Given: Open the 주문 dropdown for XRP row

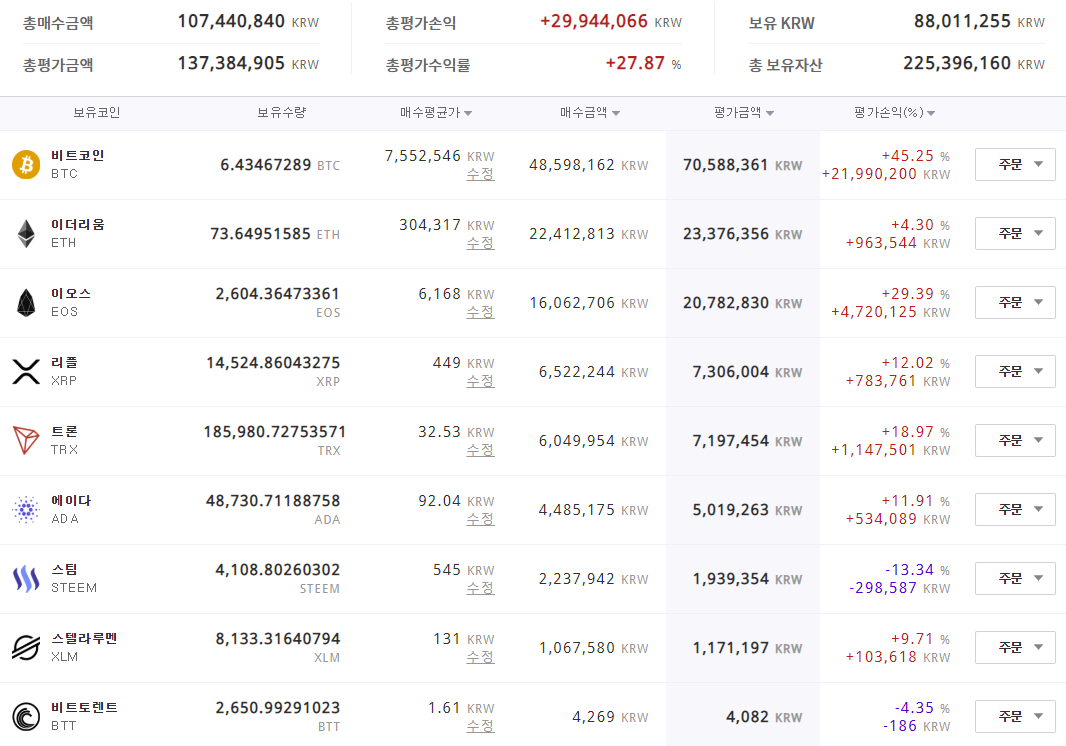Looking at the screenshot, I should (x=1015, y=371).
